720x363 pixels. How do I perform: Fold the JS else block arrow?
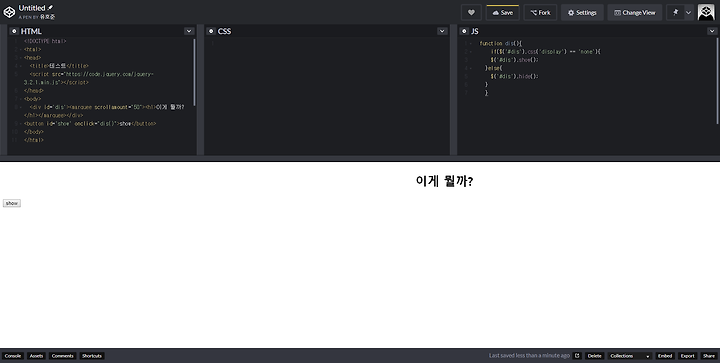[x=471, y=68]
